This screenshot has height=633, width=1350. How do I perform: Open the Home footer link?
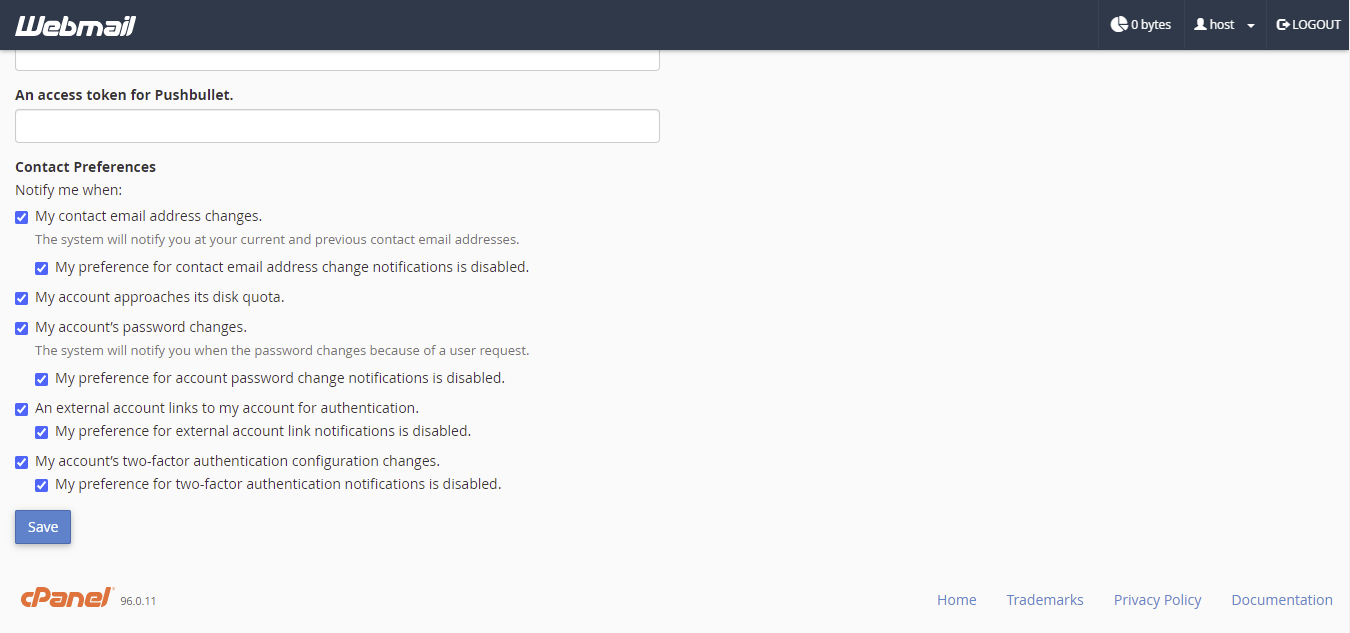point(956,600)
